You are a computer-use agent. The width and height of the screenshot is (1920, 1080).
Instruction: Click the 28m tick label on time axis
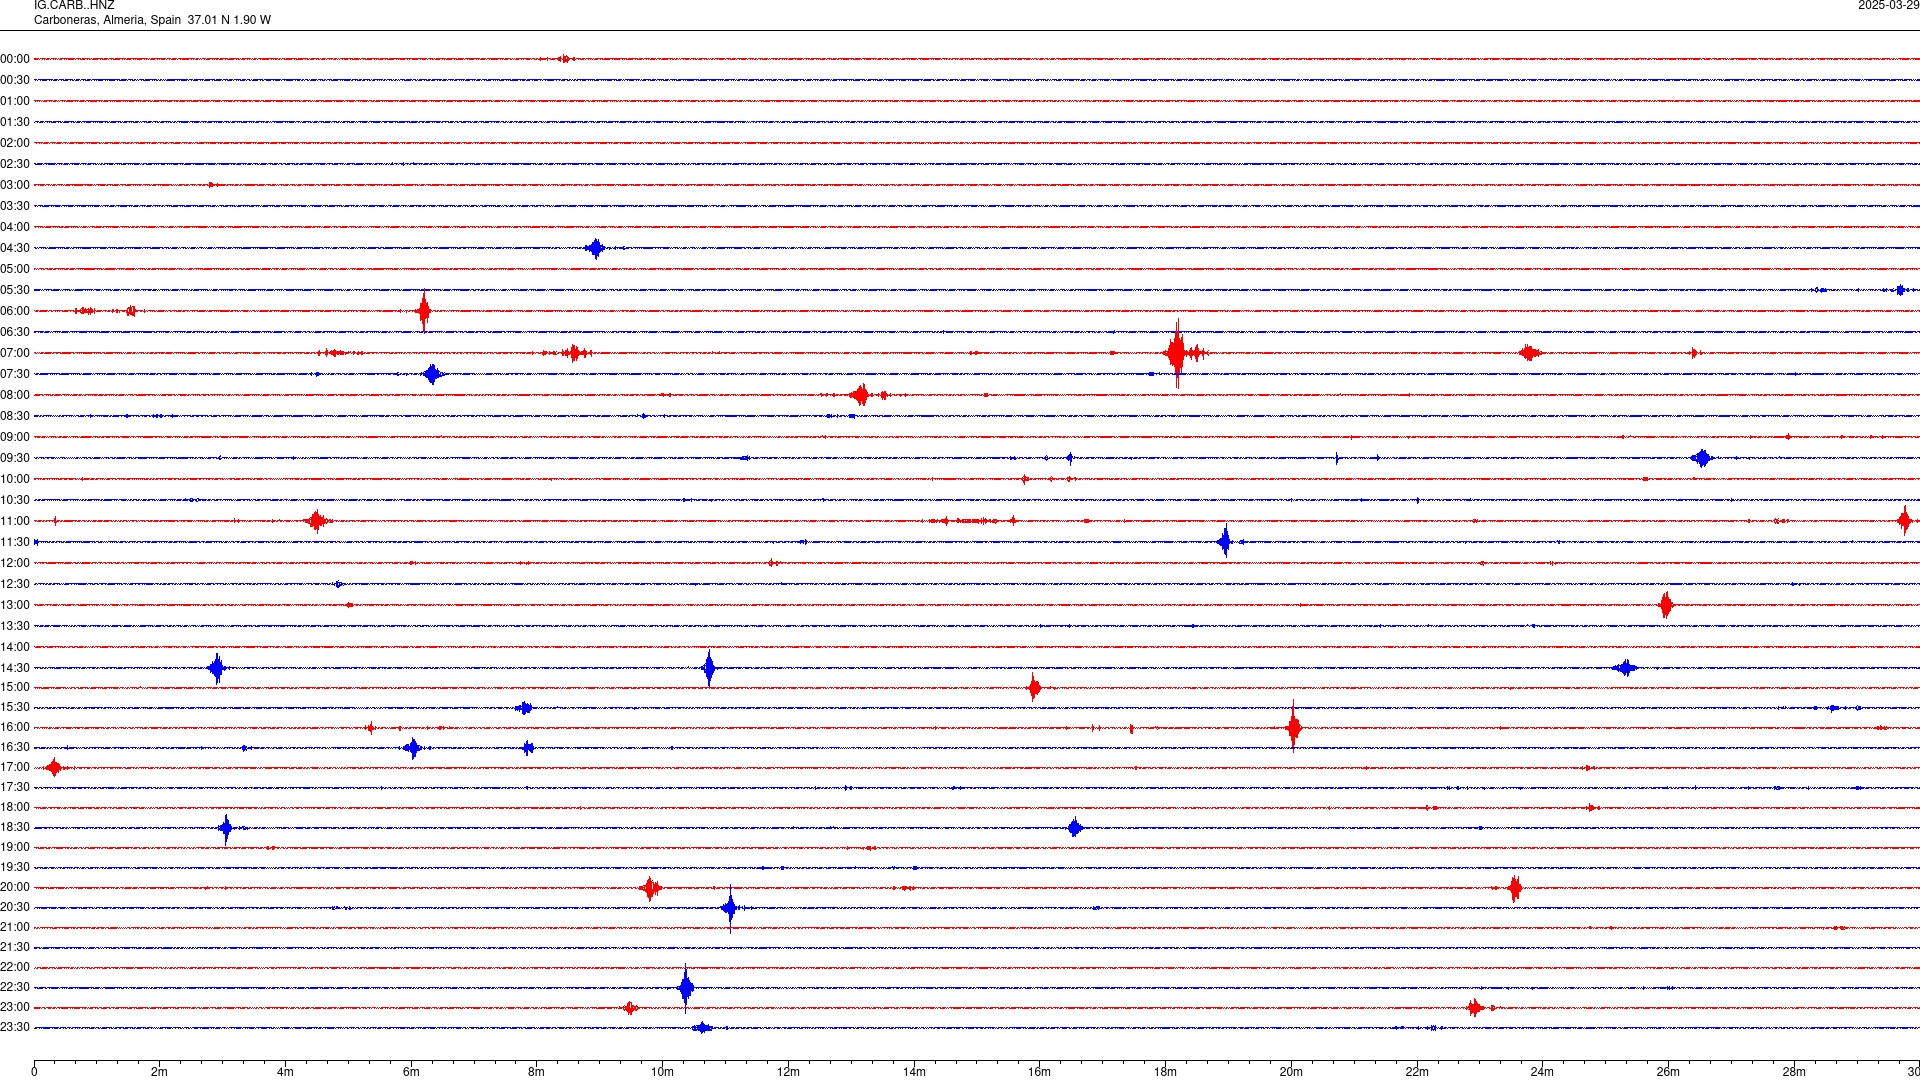pyautogui.click(x=1794, y=1072)
